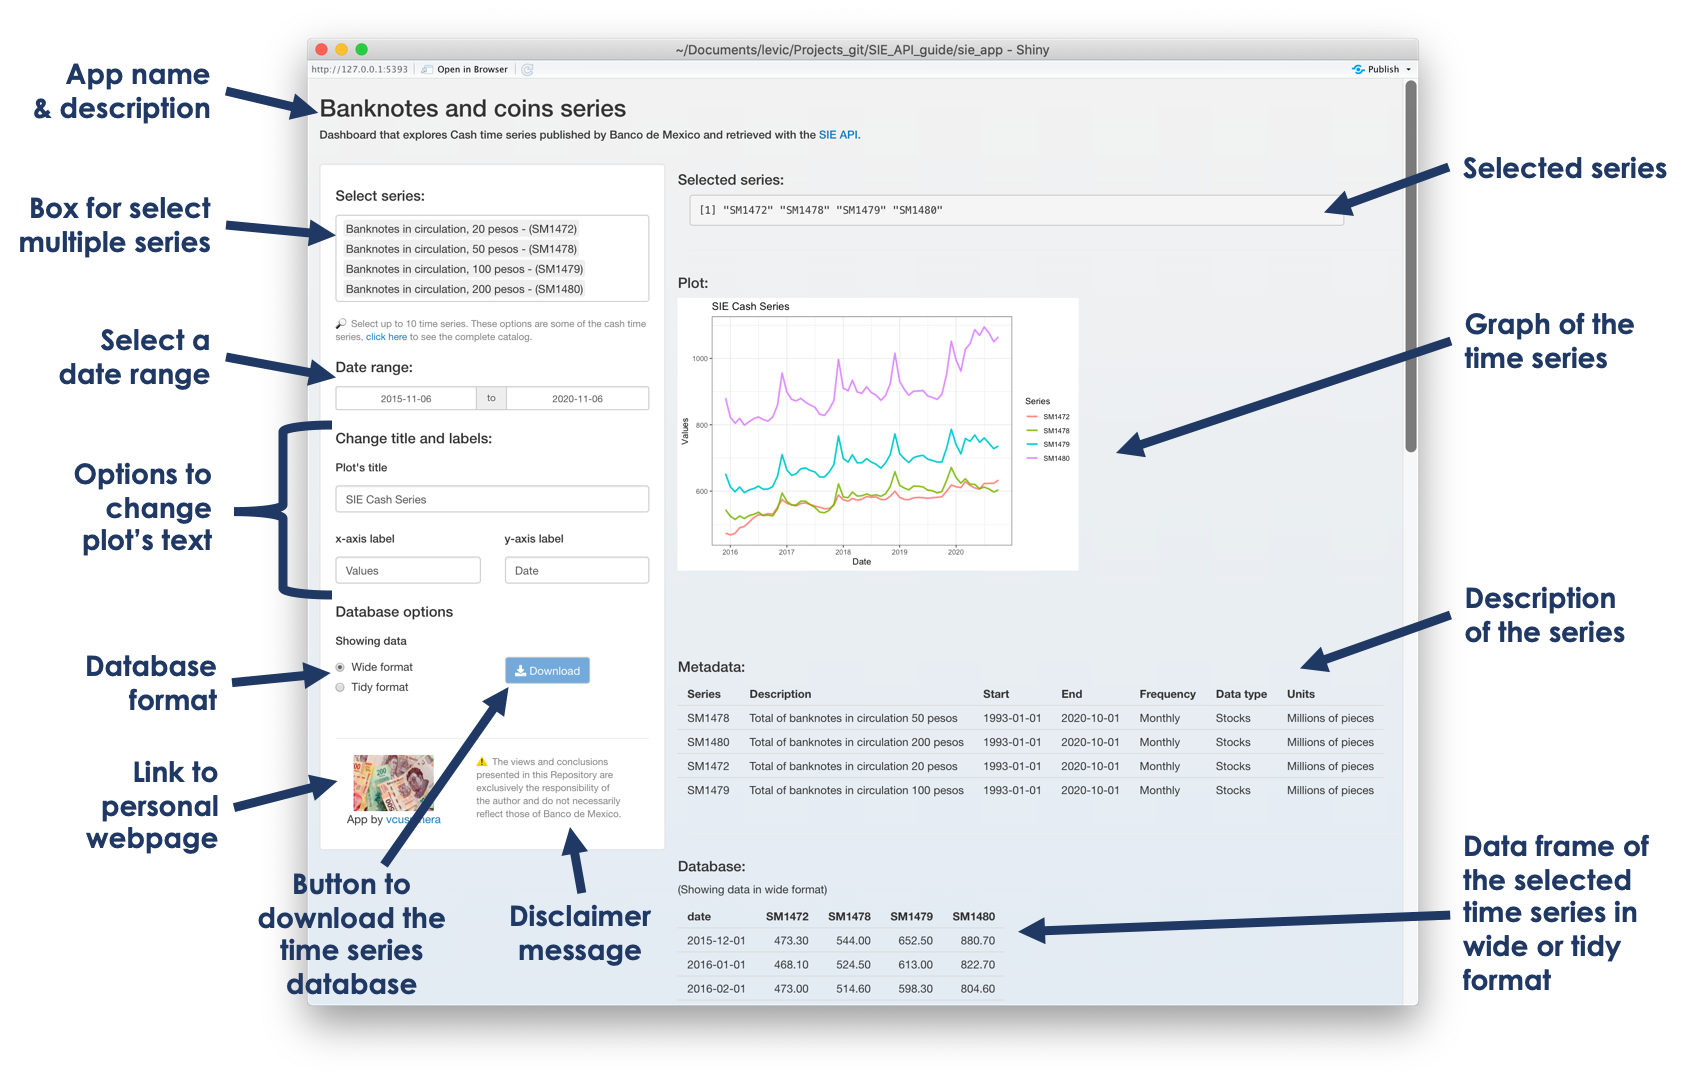Click the yellow minimize window button

point(341,49)
